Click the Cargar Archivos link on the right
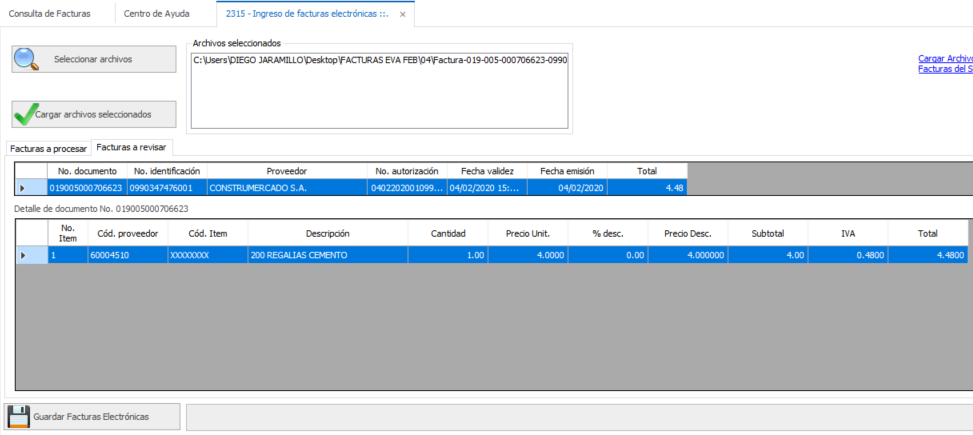The width and height of the screenshot is (973, 435). click(945, 58)
